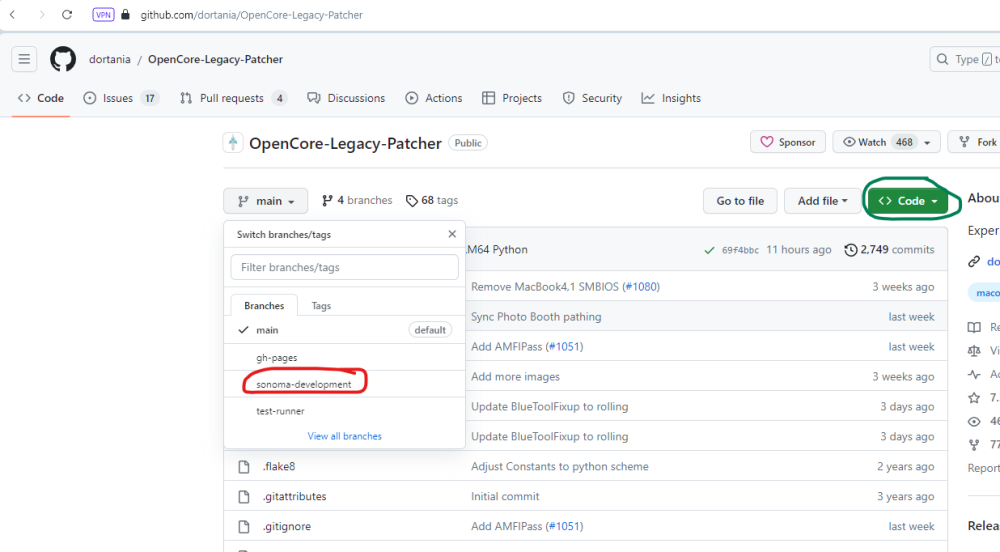
Task: Select the Tags tab in the popup
Action: click(321, 305)
